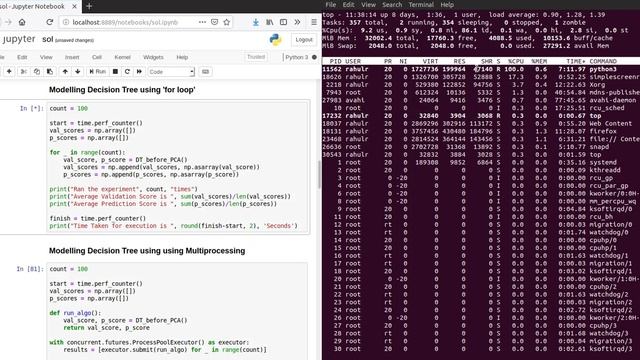The height and width of the screenshot is (360, 640).
Task: Click inside the running In [*] code cell
Action: point(178,167)
